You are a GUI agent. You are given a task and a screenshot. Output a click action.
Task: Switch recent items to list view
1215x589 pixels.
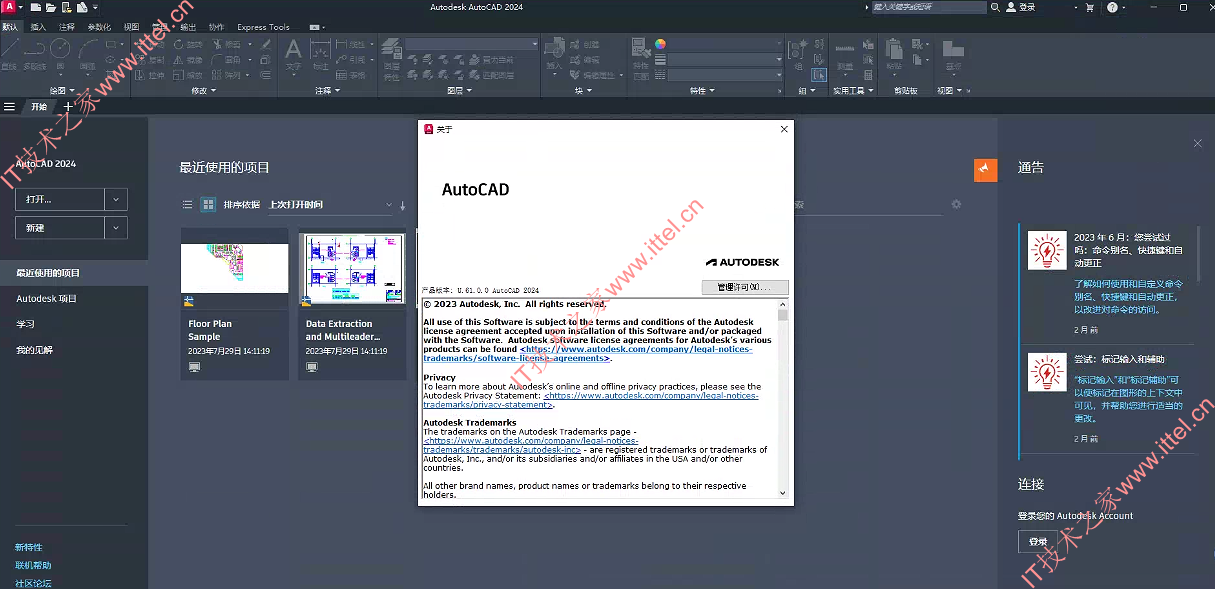[x=187, y=204]
